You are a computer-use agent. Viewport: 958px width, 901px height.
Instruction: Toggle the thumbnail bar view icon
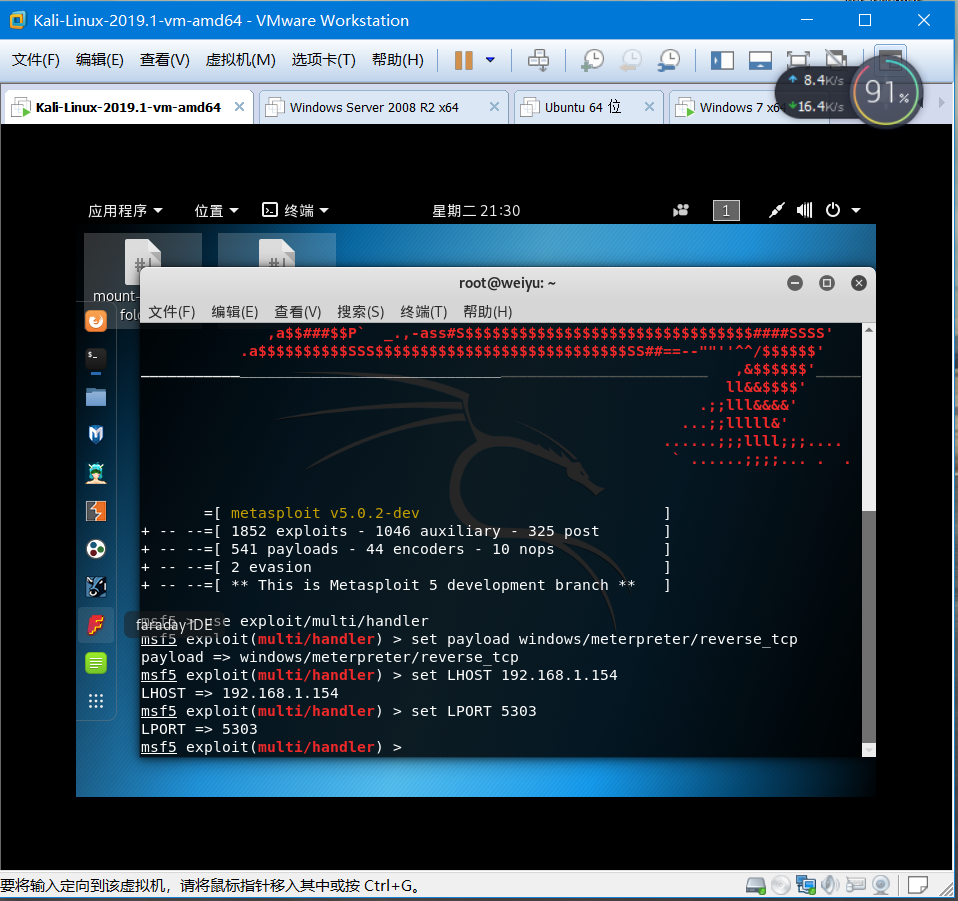tap(760, 60)
